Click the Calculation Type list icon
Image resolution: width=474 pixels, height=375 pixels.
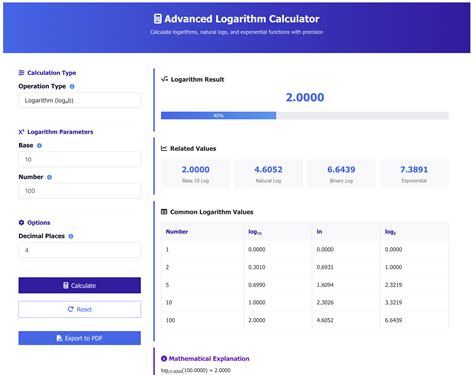tap(21, 73)
